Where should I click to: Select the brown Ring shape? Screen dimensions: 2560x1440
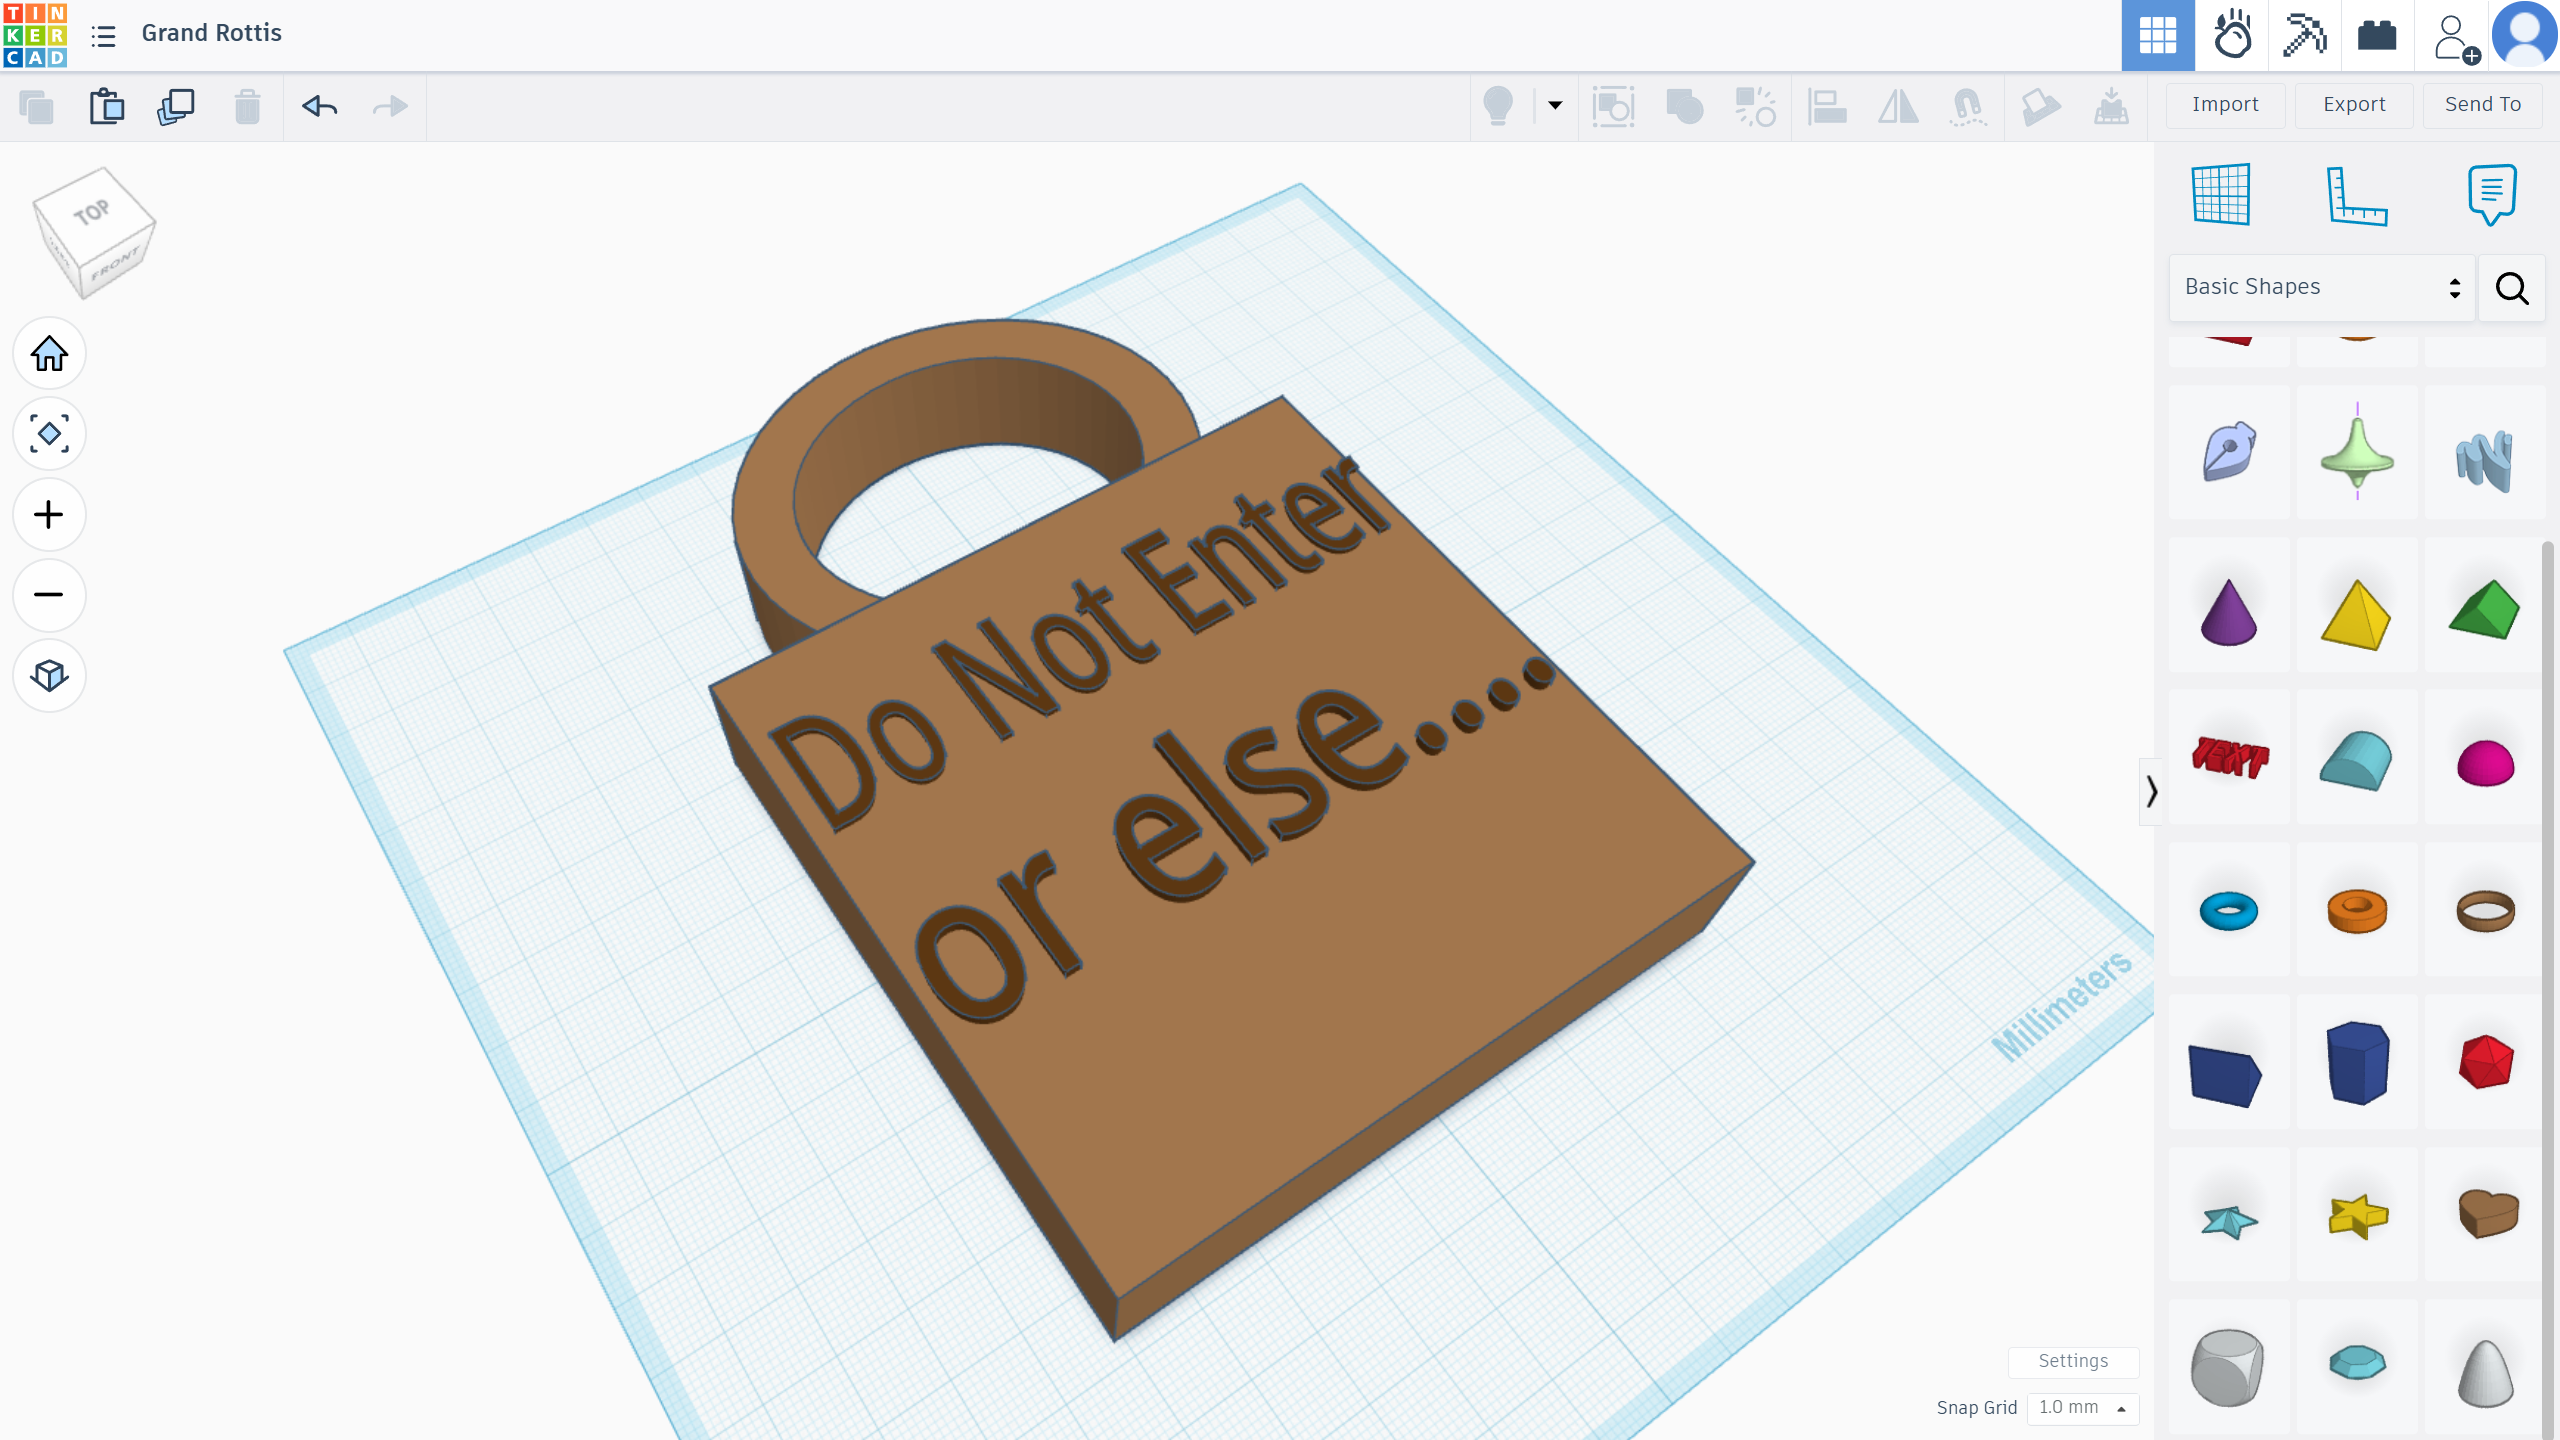(2485, 910)
